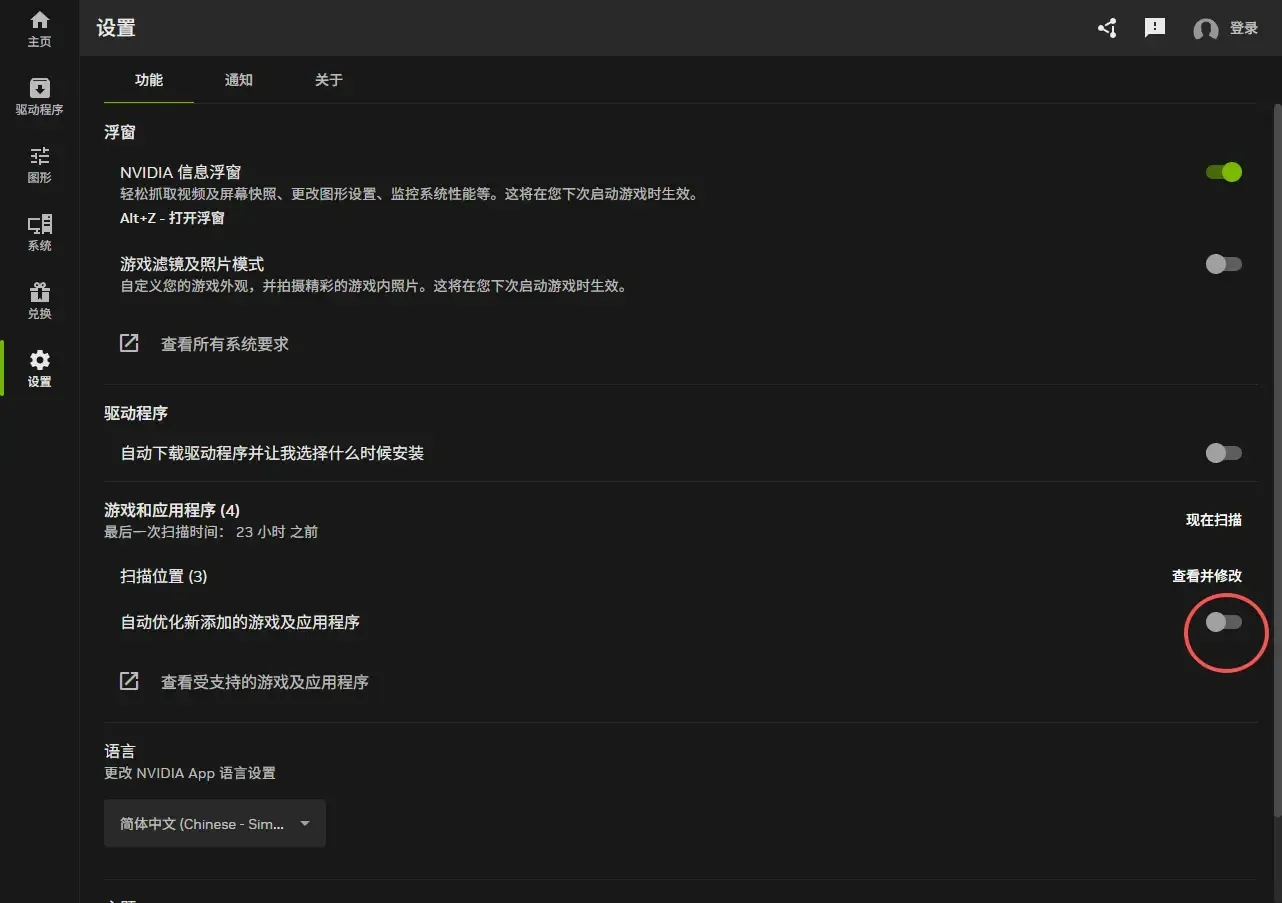
Task: Click the user avatar icon beside 登录
Action: coord(1206,29)
